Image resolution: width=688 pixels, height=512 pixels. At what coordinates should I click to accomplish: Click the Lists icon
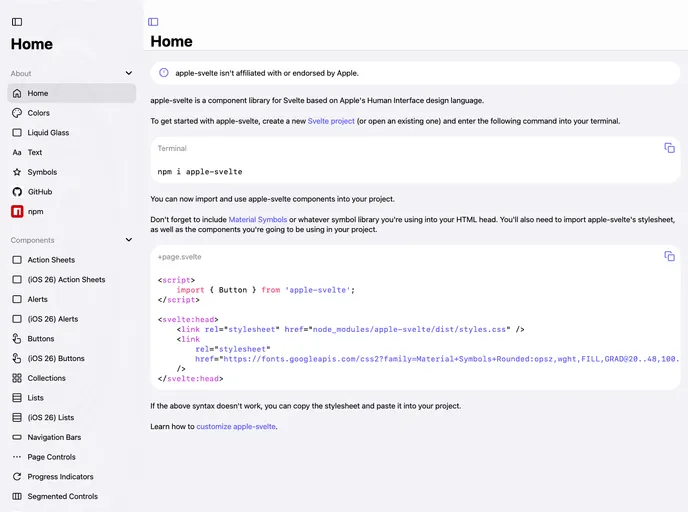17,398
